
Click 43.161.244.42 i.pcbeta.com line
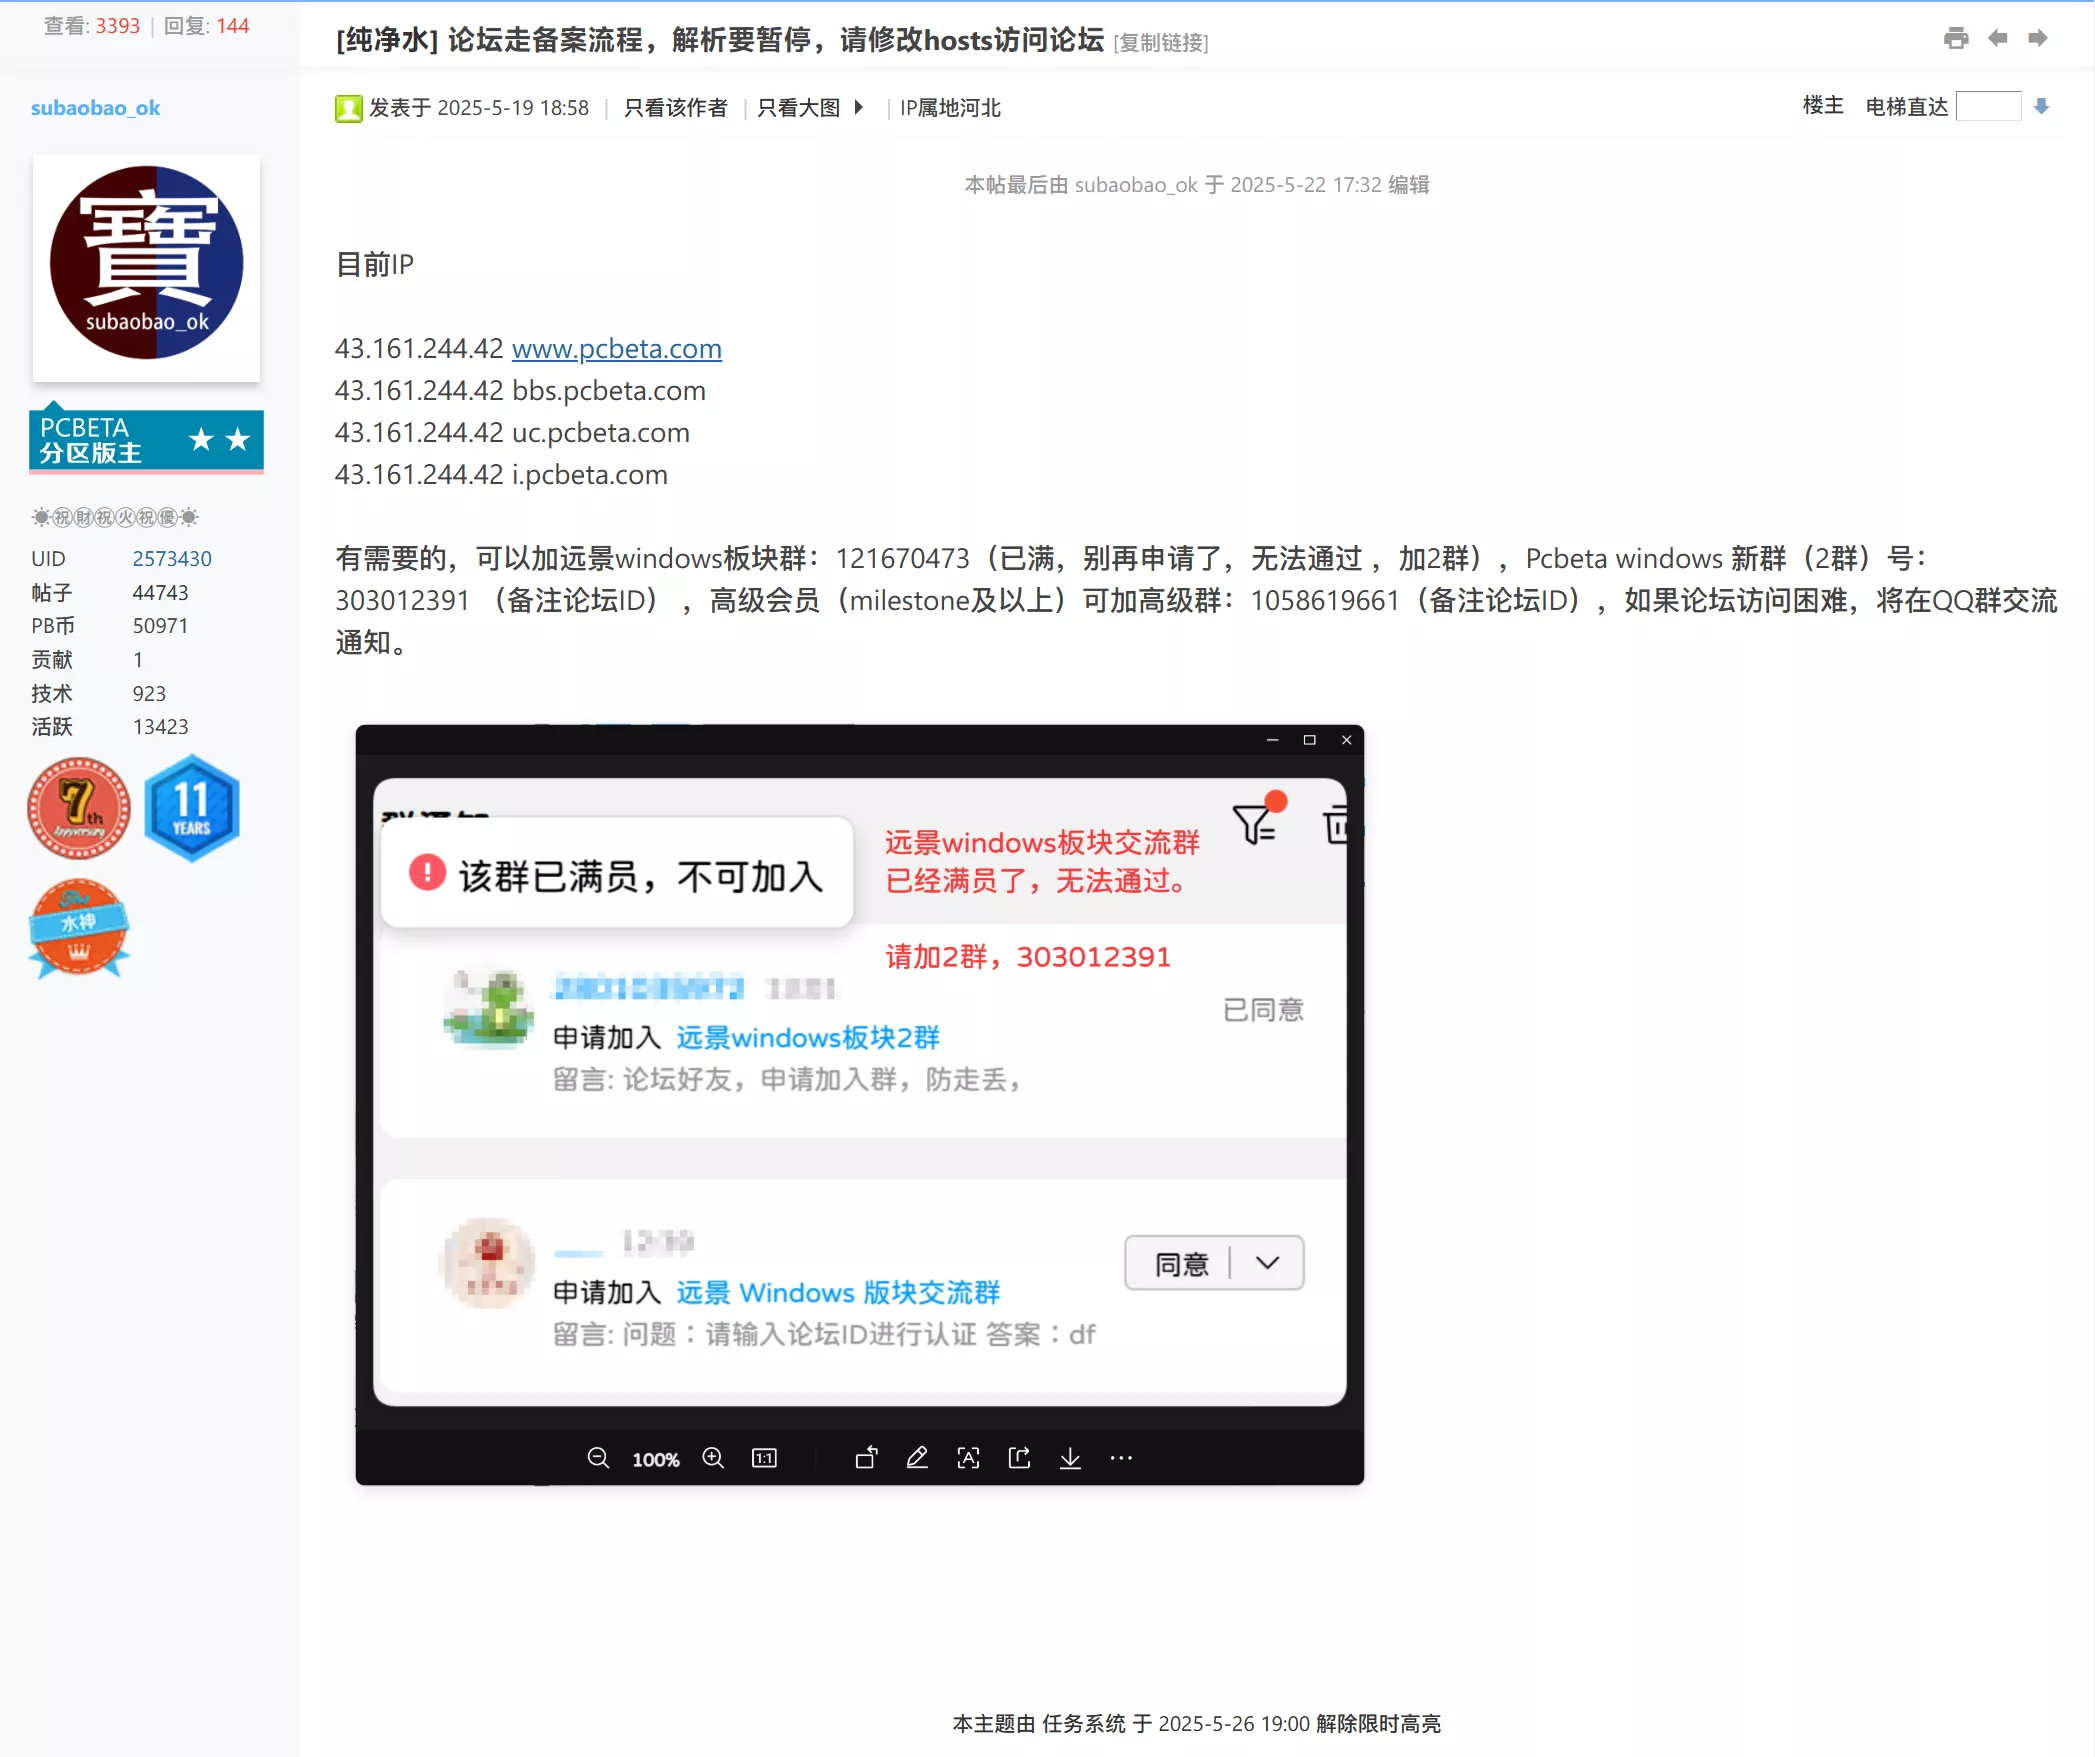(x=501, y=474)
